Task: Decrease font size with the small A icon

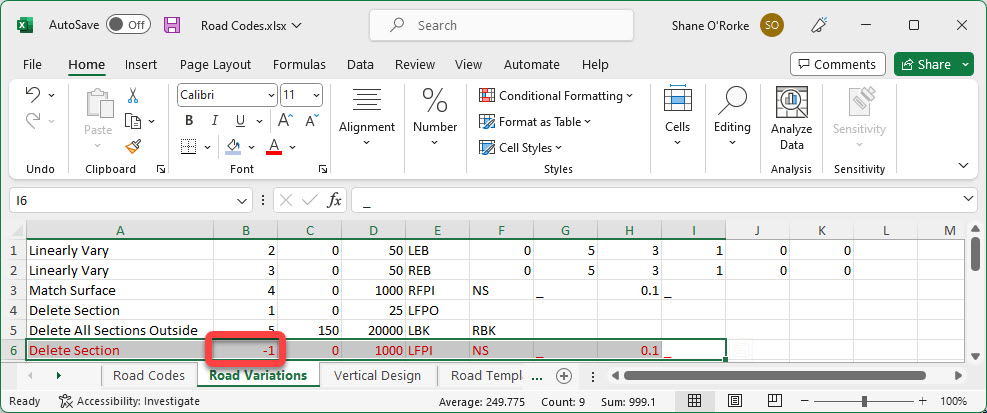Action: 312,120
